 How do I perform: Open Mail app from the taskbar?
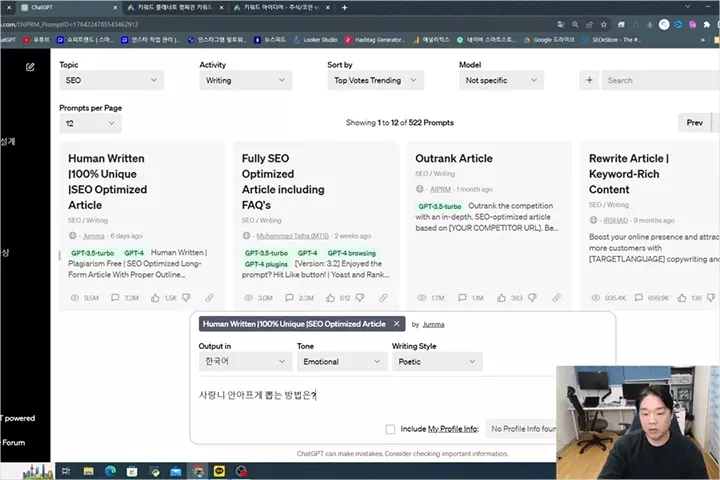click(175, 471)
